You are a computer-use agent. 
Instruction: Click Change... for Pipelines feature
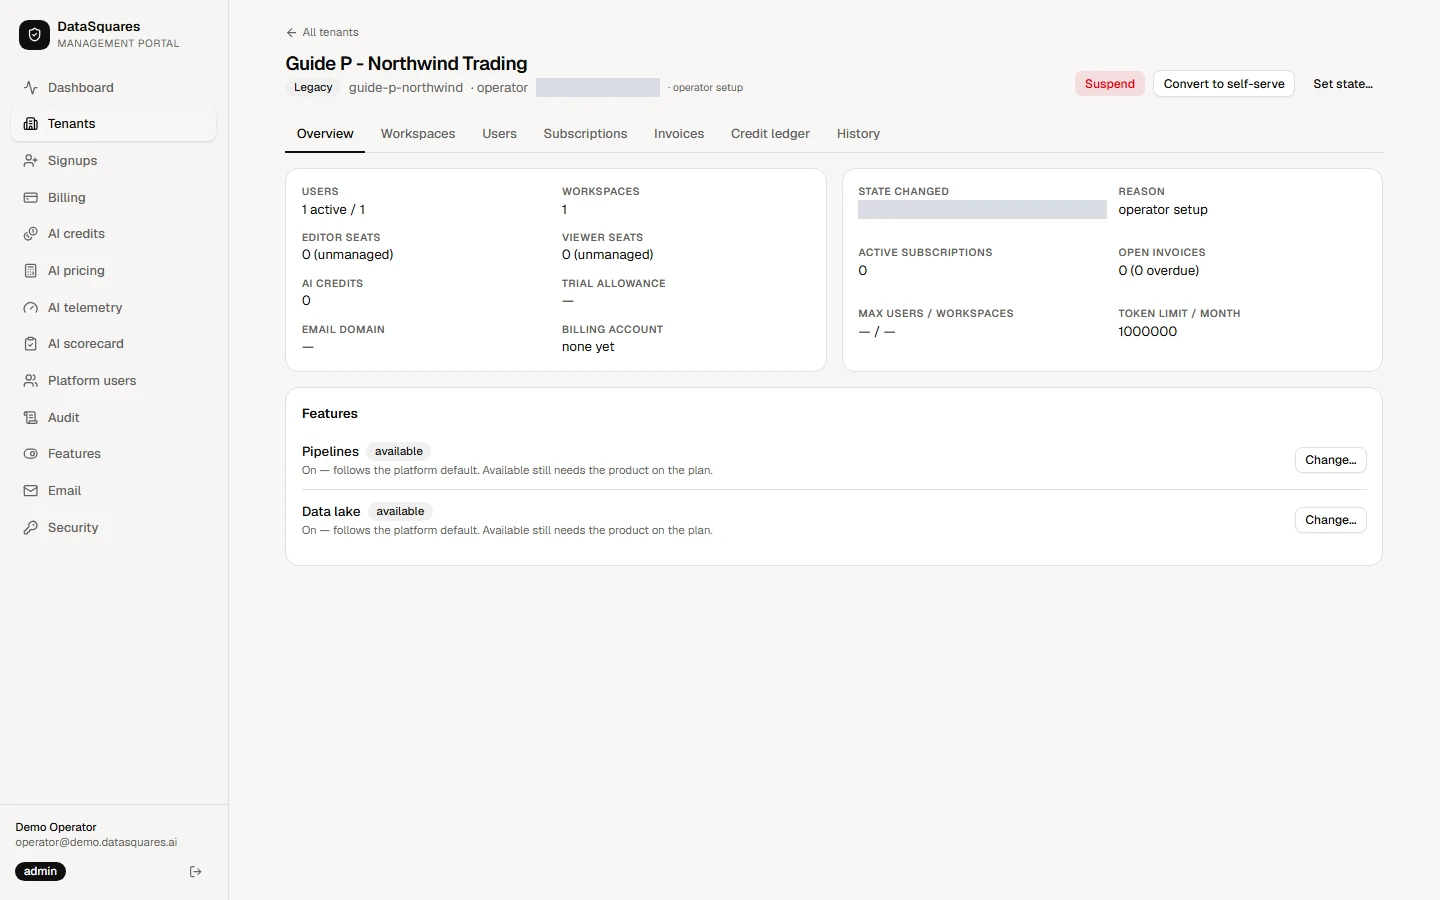(1331, 460)
